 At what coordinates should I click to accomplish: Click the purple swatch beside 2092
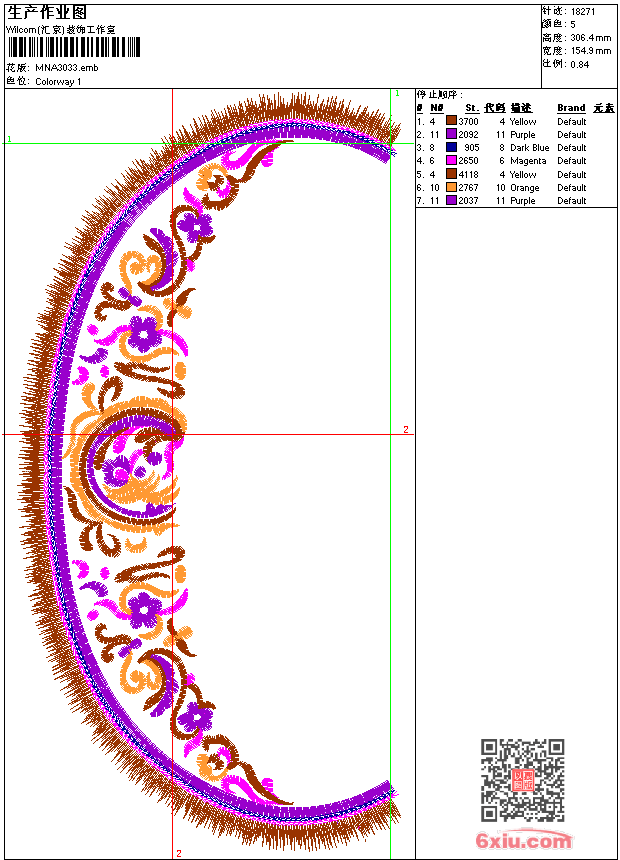coord(451,134)
